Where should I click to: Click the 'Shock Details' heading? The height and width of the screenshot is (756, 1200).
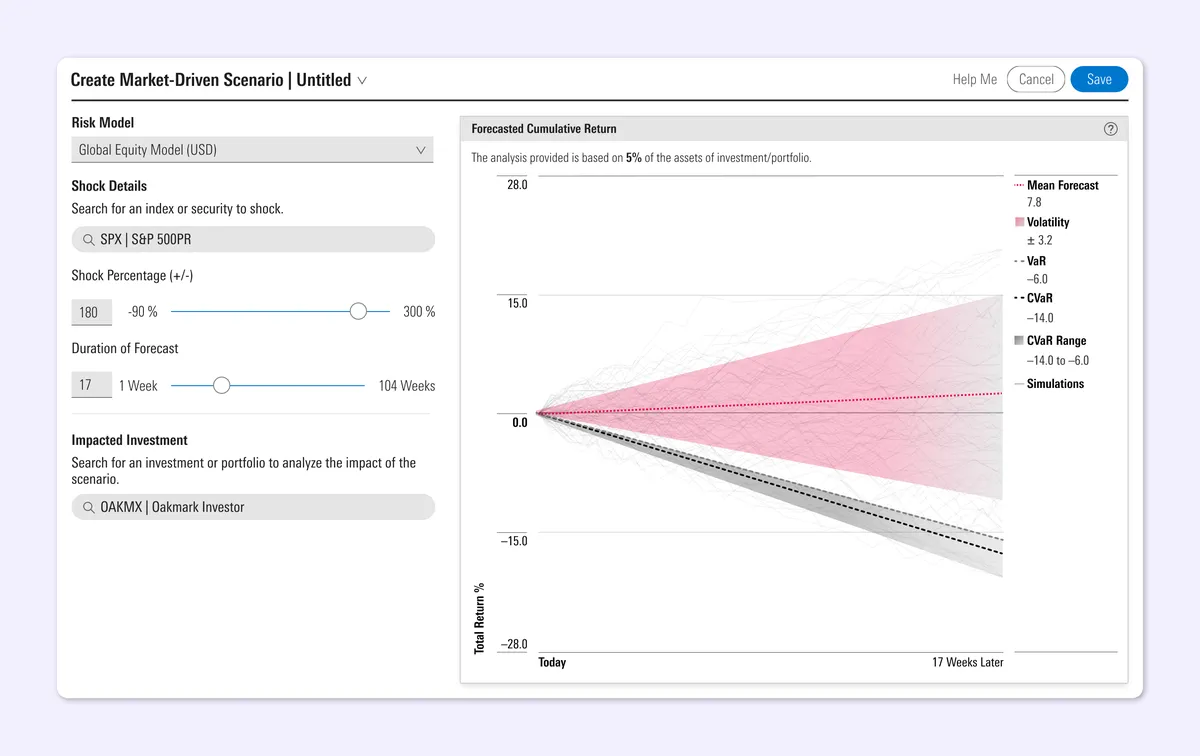[109, 186]
